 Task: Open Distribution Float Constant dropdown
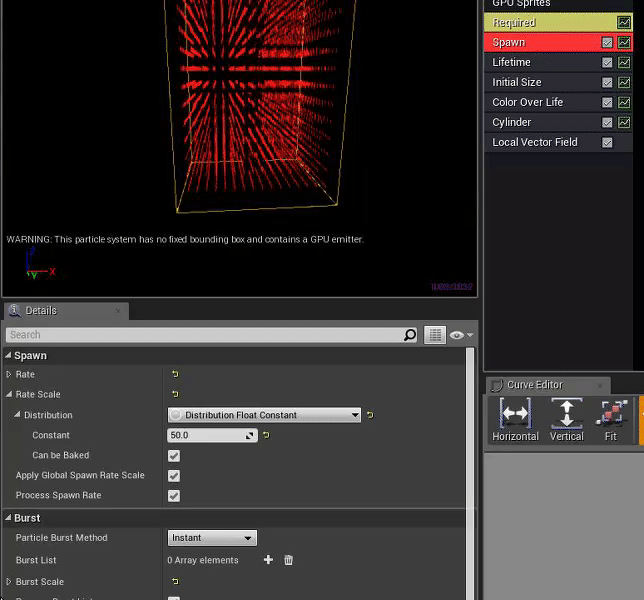click(x=264, y=415)
